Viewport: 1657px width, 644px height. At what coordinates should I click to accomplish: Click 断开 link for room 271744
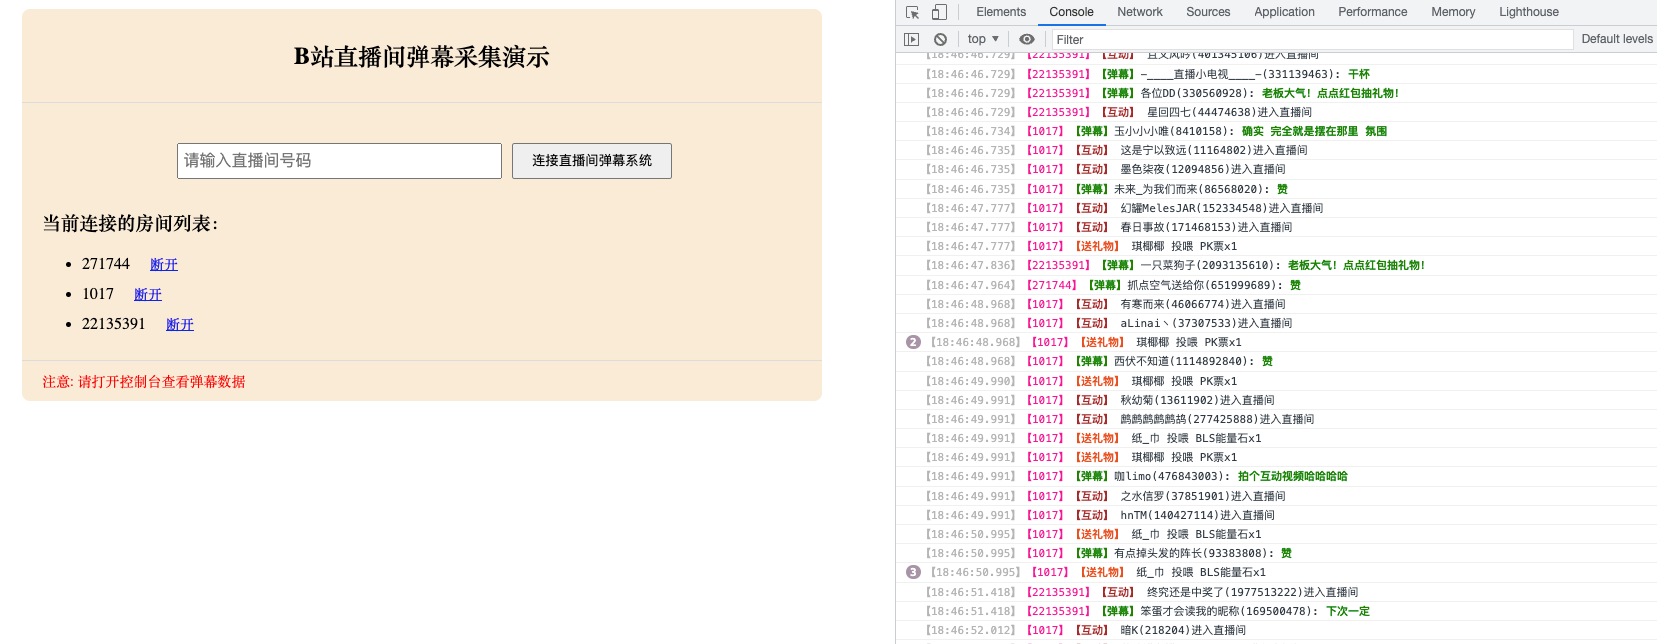(x=164, y=264)
